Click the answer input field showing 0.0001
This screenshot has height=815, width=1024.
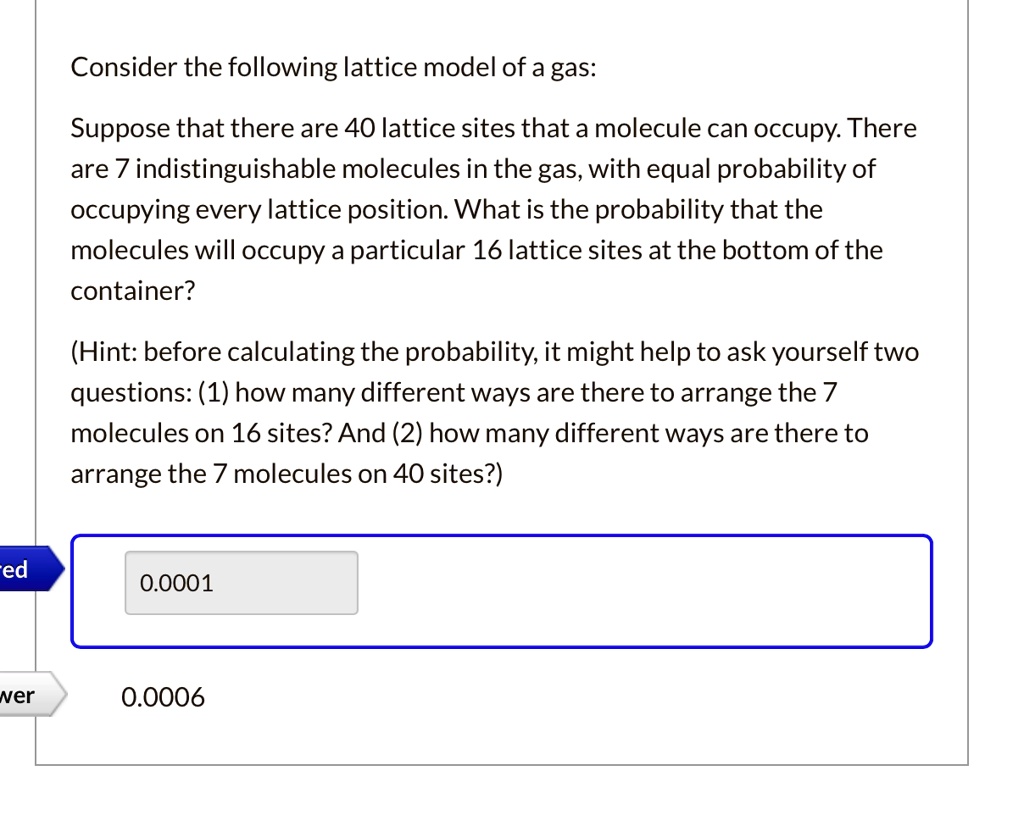click(x=241, y=583)
